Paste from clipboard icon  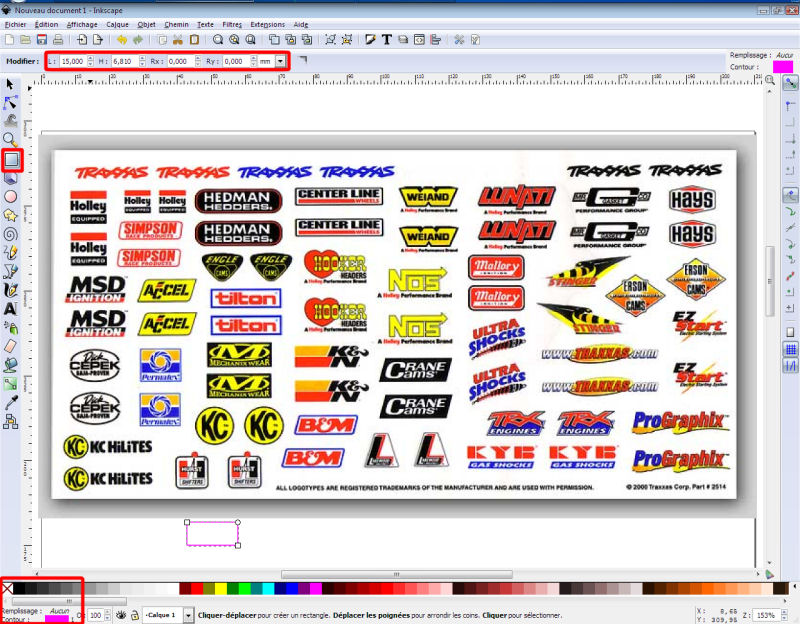[x=194, y=39]
